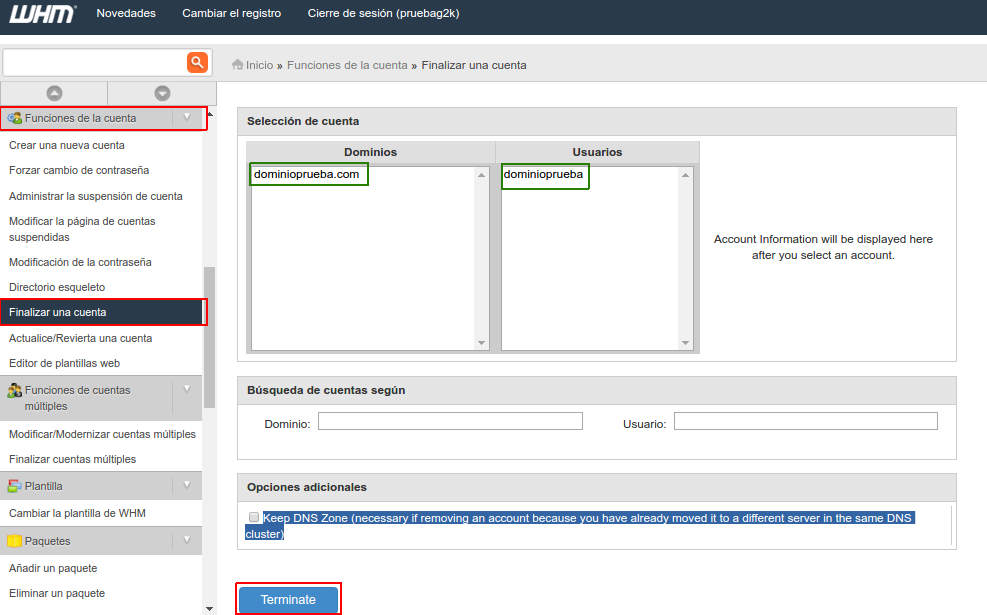The height and width of the screenshot is (615, 987).
Task: Collapse the Plantilla section arrow
Action: tap(187, 485)
